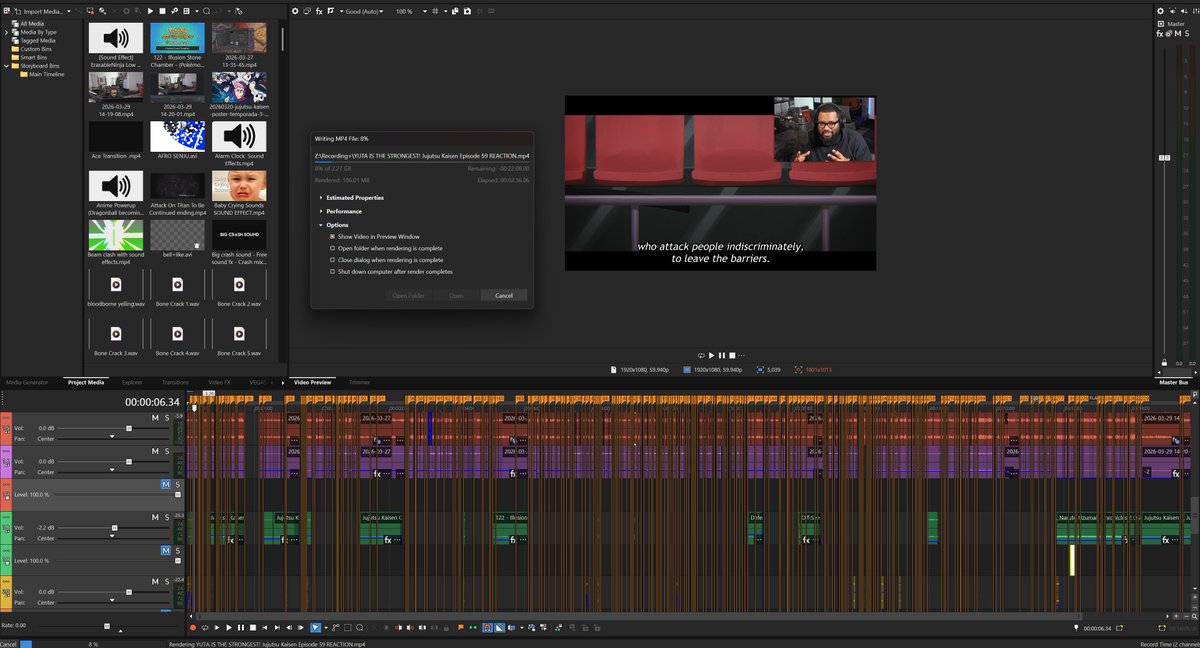The height and width of the screenshot is (648, 1200).
Task: Switch to the Project Media tab
Action: [85, 382]
